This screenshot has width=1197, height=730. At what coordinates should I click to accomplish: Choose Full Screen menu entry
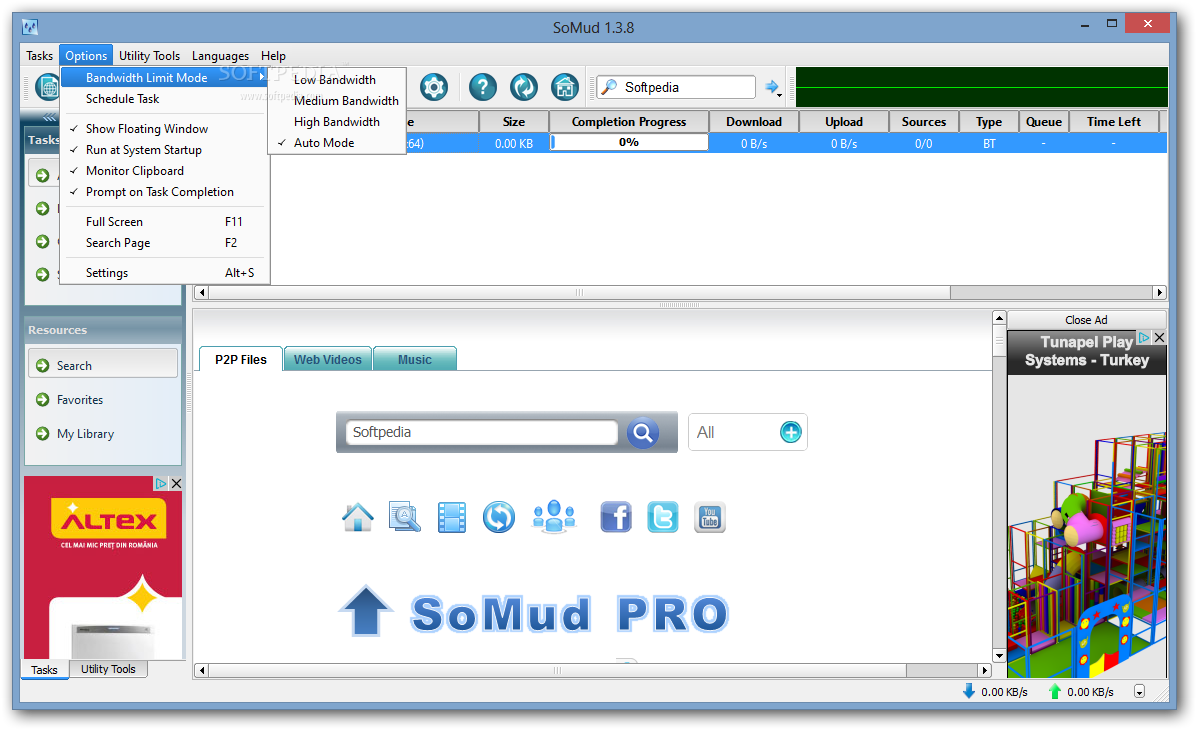[x=165, y=221]
